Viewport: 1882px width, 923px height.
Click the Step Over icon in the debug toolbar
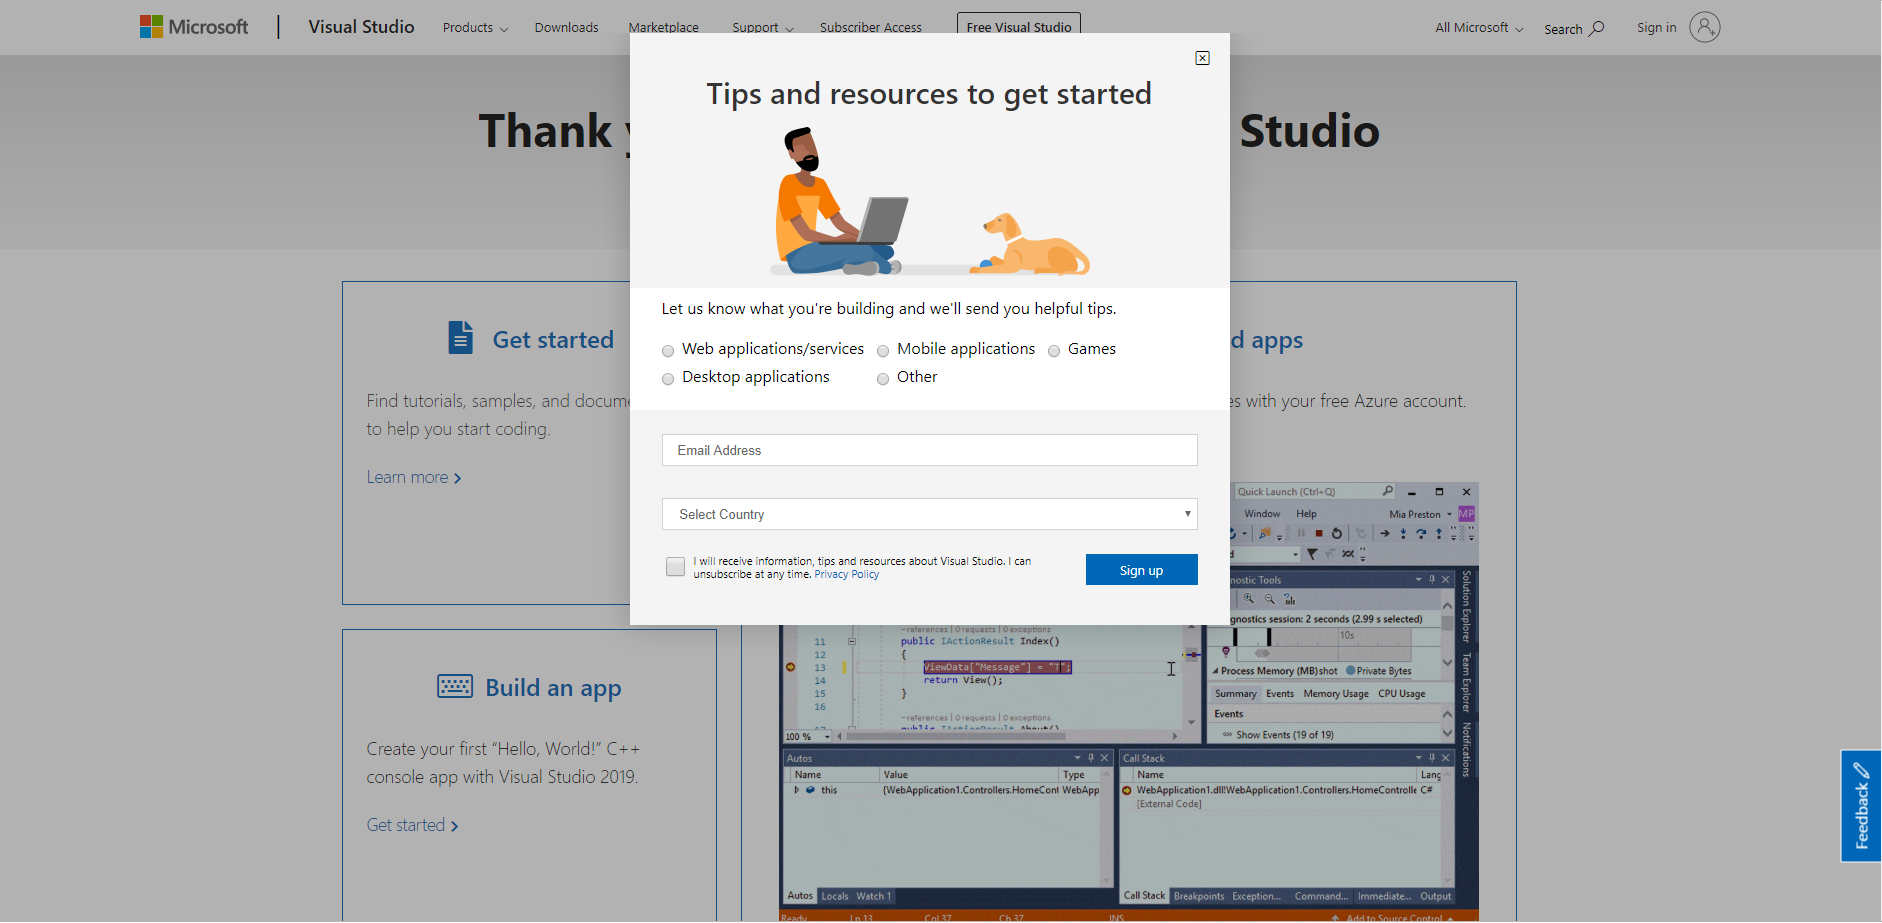click(1421, 534)
